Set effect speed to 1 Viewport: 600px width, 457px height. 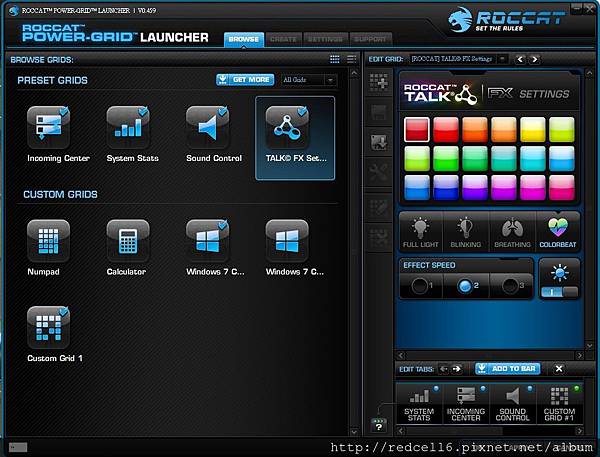click(421, 286)
